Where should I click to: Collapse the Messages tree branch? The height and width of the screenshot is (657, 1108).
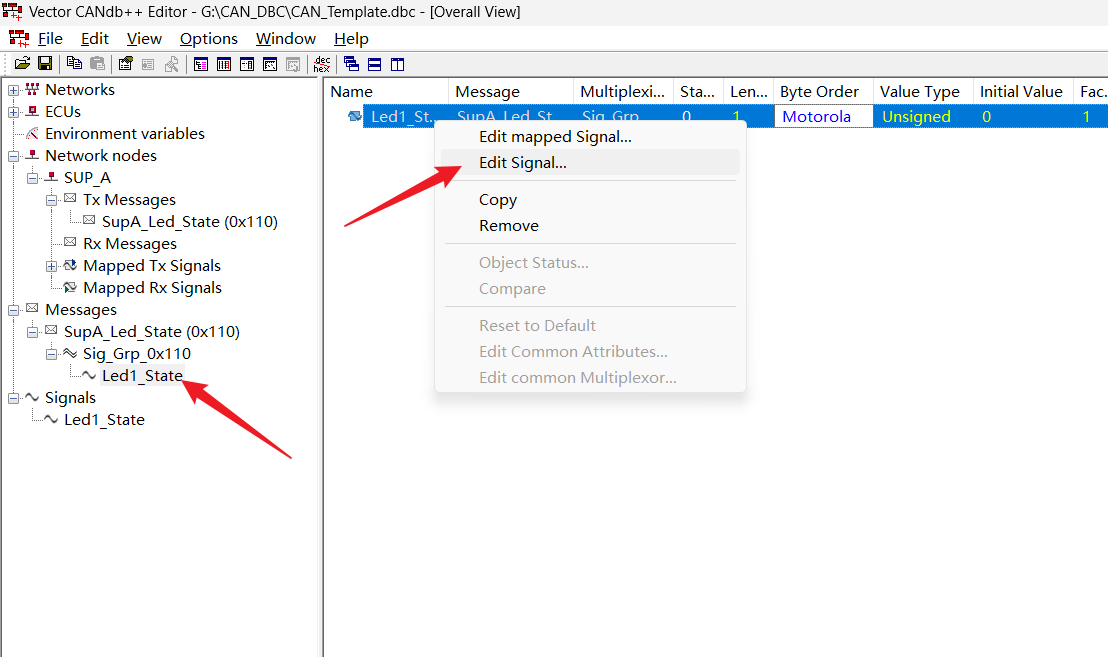point(13,310)
